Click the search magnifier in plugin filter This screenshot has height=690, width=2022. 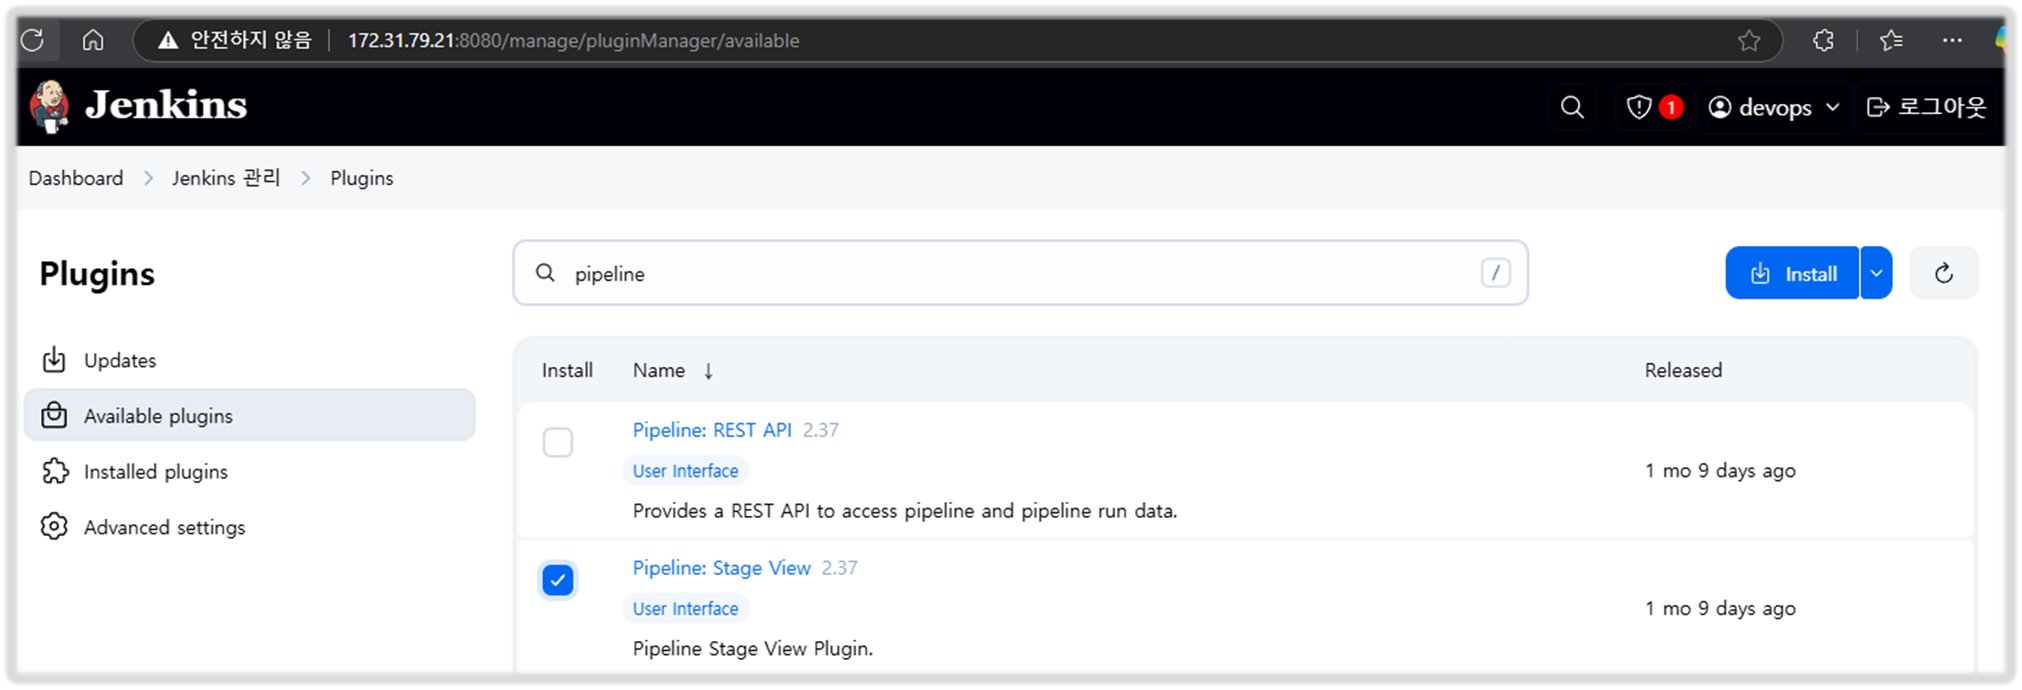point(545,273)
